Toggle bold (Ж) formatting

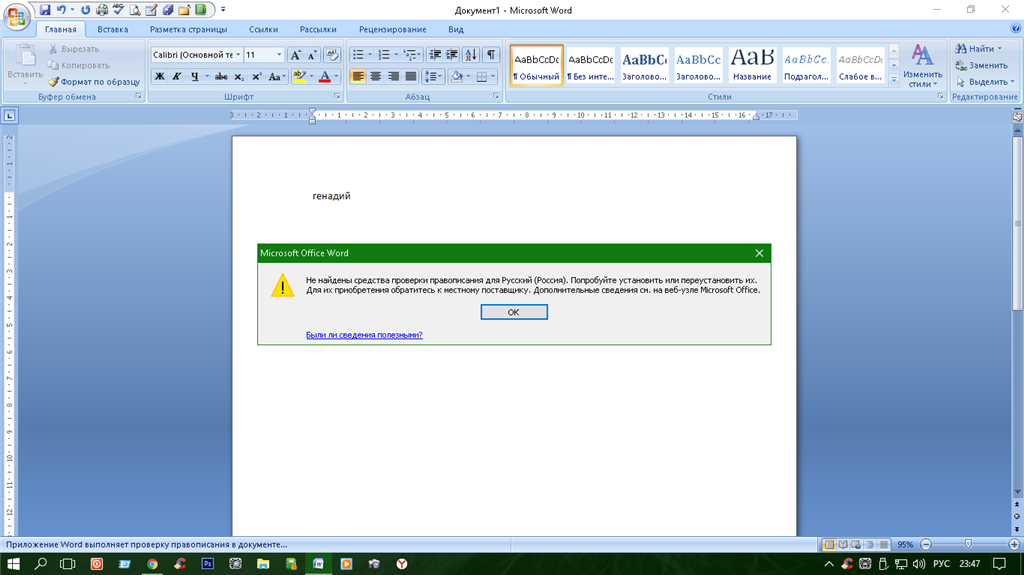(159, 76)
